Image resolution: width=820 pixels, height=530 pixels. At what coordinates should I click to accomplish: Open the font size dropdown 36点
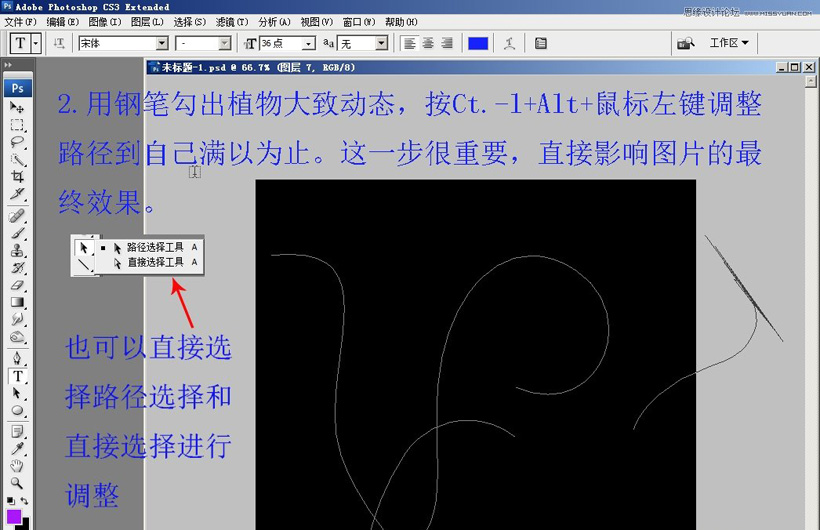[x=309, y=43]
